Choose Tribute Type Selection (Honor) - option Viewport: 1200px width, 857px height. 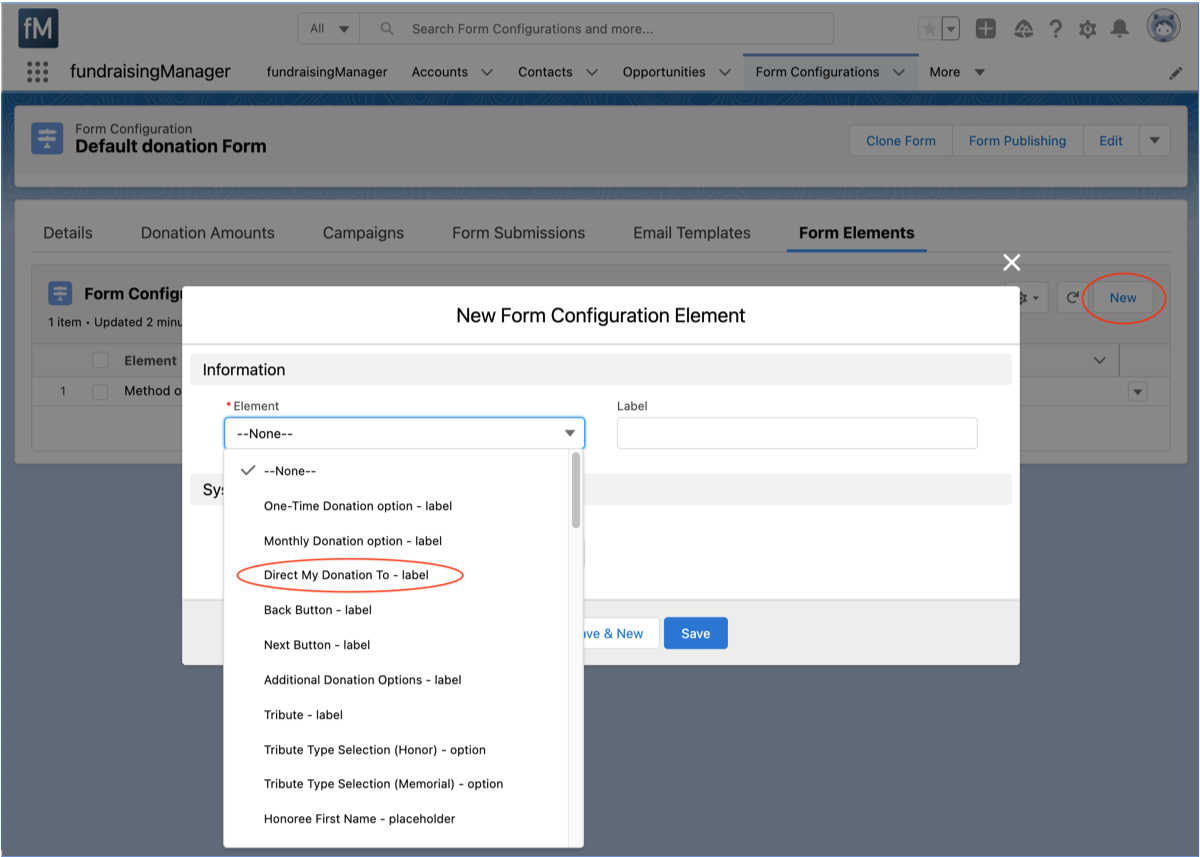(398, 750)
